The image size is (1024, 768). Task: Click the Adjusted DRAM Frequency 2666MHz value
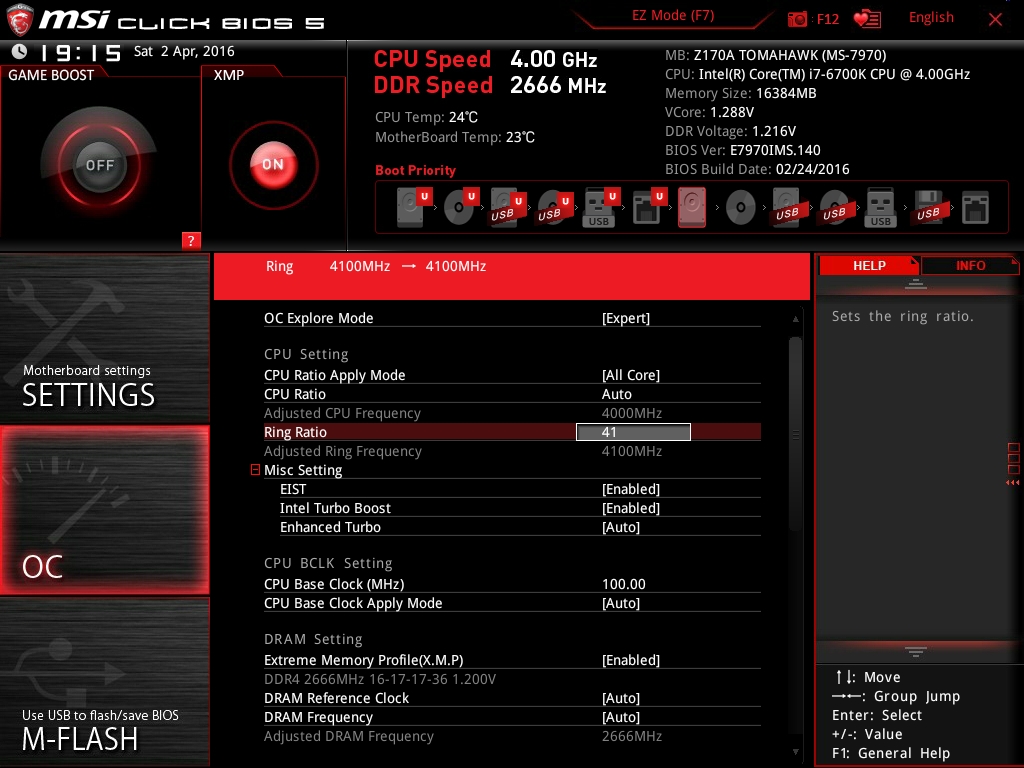pyautogui.click(x=632, y=736)
